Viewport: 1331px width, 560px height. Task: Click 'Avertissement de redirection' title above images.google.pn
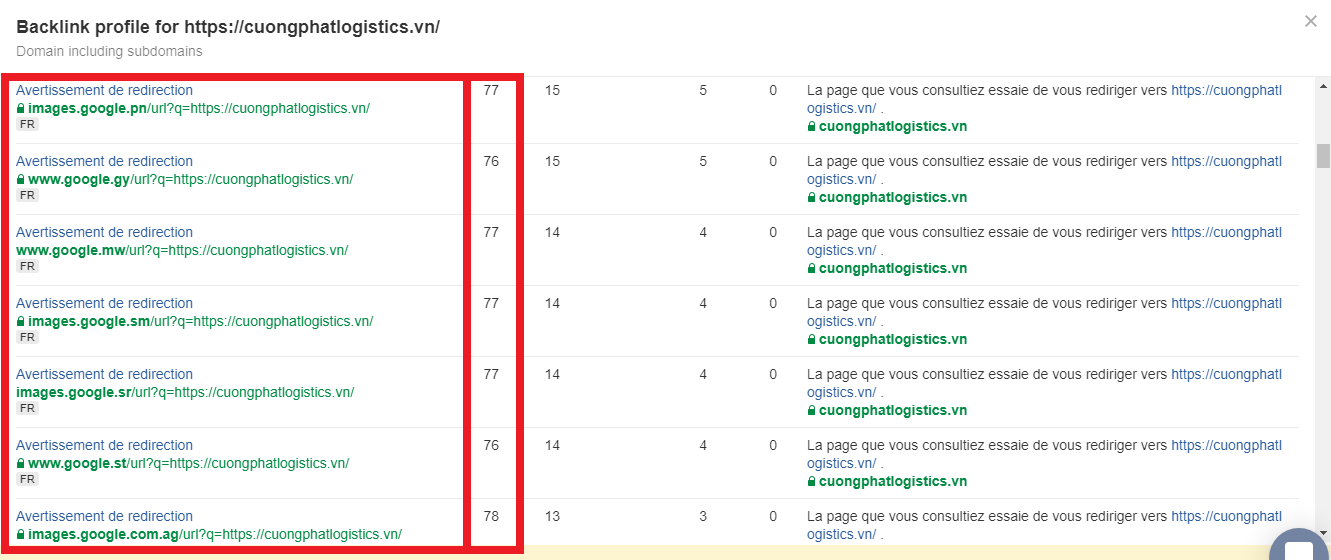point(104,90)
